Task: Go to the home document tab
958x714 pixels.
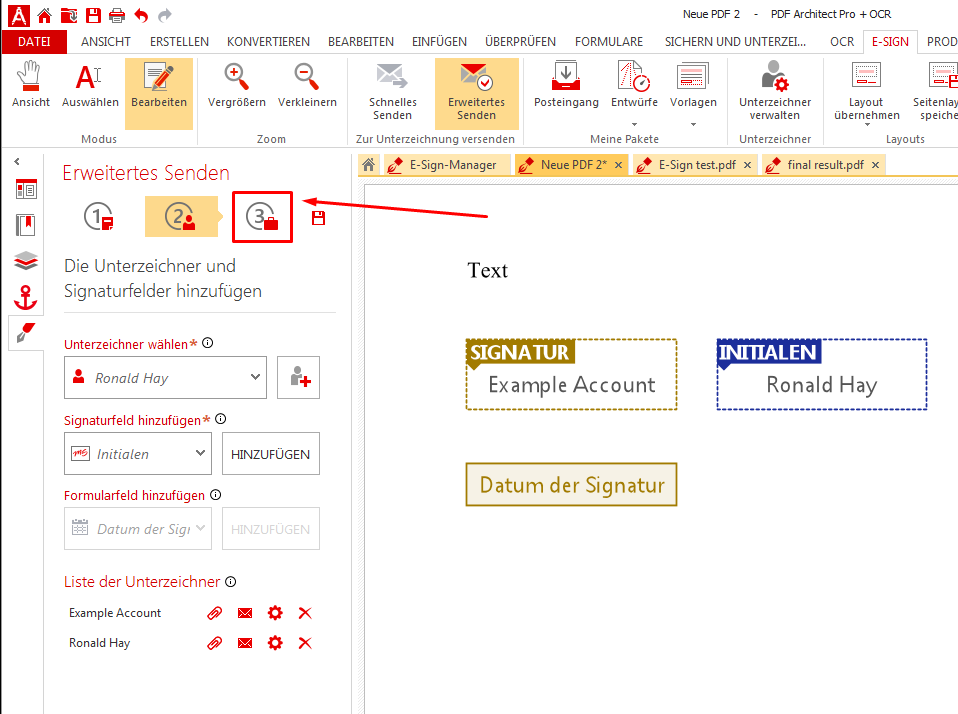Action: point(368,165)
